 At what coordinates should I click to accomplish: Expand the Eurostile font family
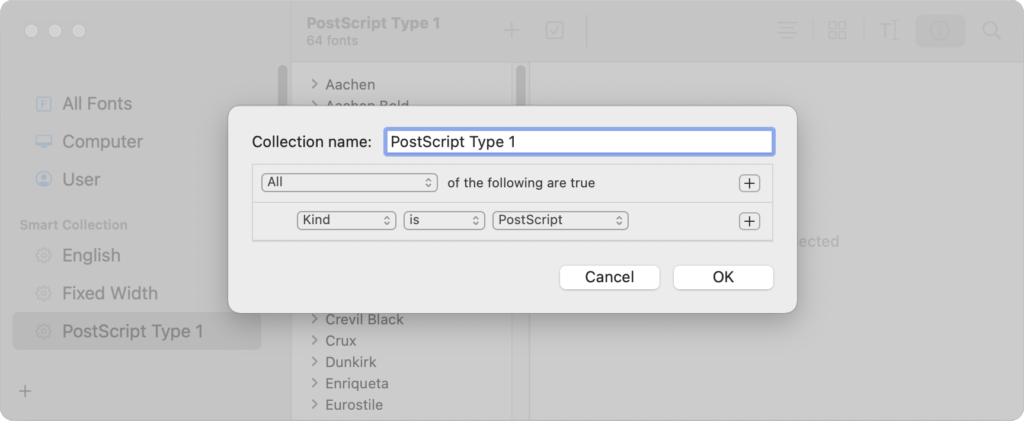click(x=315, y=405)
